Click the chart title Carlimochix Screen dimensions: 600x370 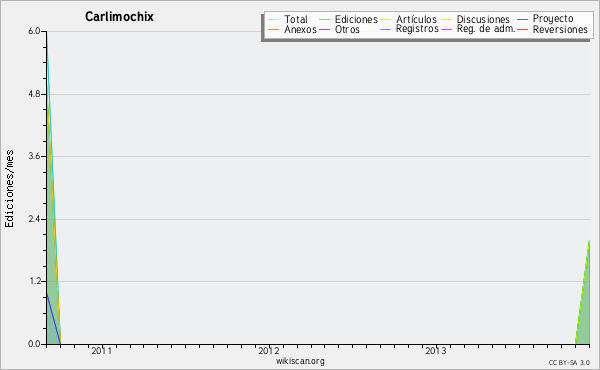119,16
